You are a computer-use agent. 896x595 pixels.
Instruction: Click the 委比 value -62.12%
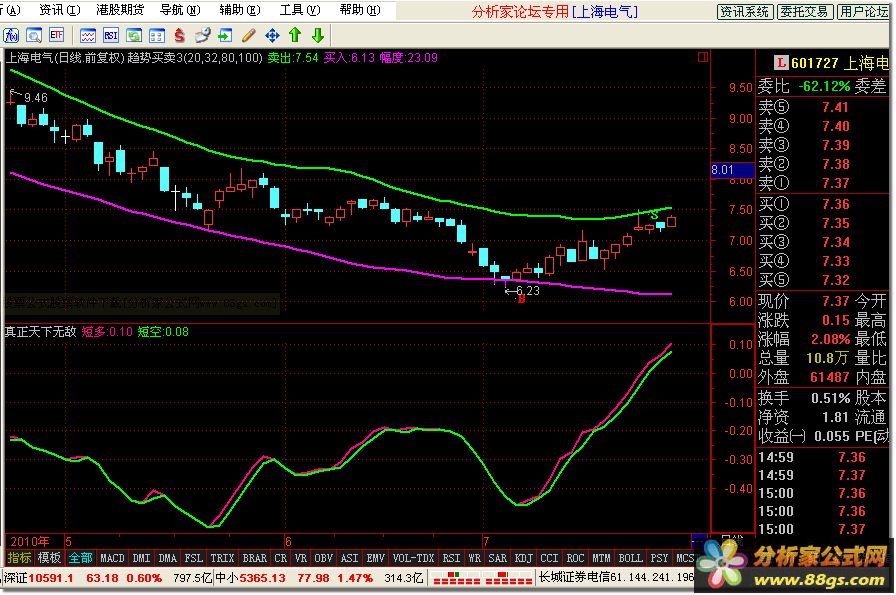pyautogui.click(x=824, y=86)
